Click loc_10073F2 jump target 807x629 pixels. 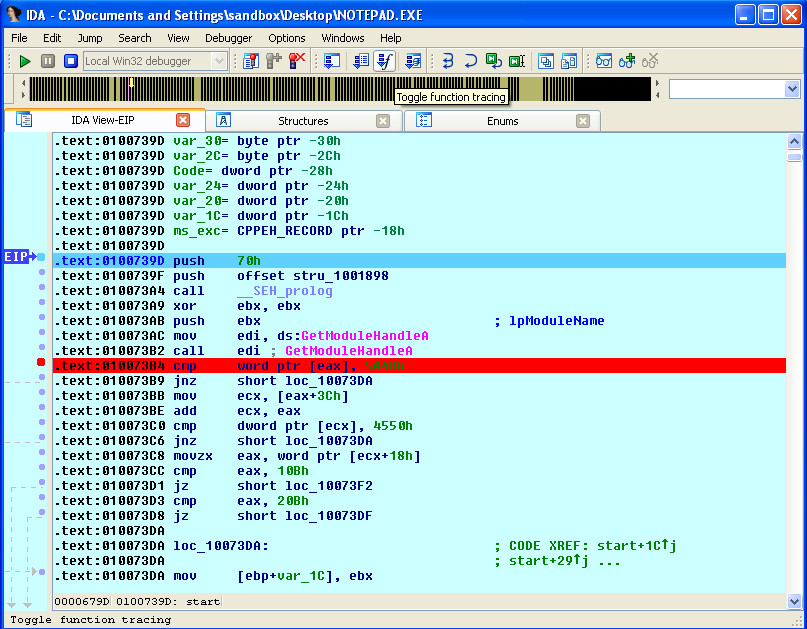[x=328, y=486]
